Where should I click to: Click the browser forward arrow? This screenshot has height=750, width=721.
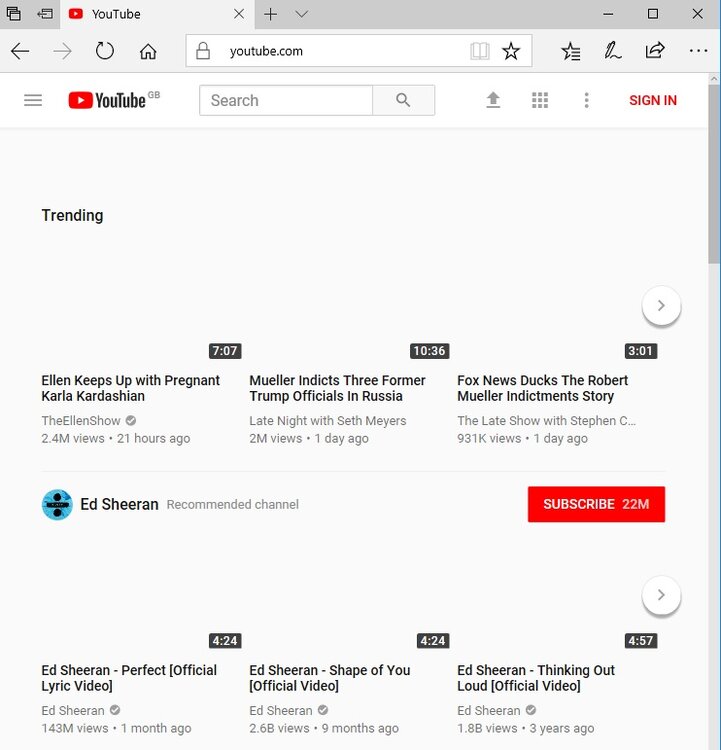[62, 51]
